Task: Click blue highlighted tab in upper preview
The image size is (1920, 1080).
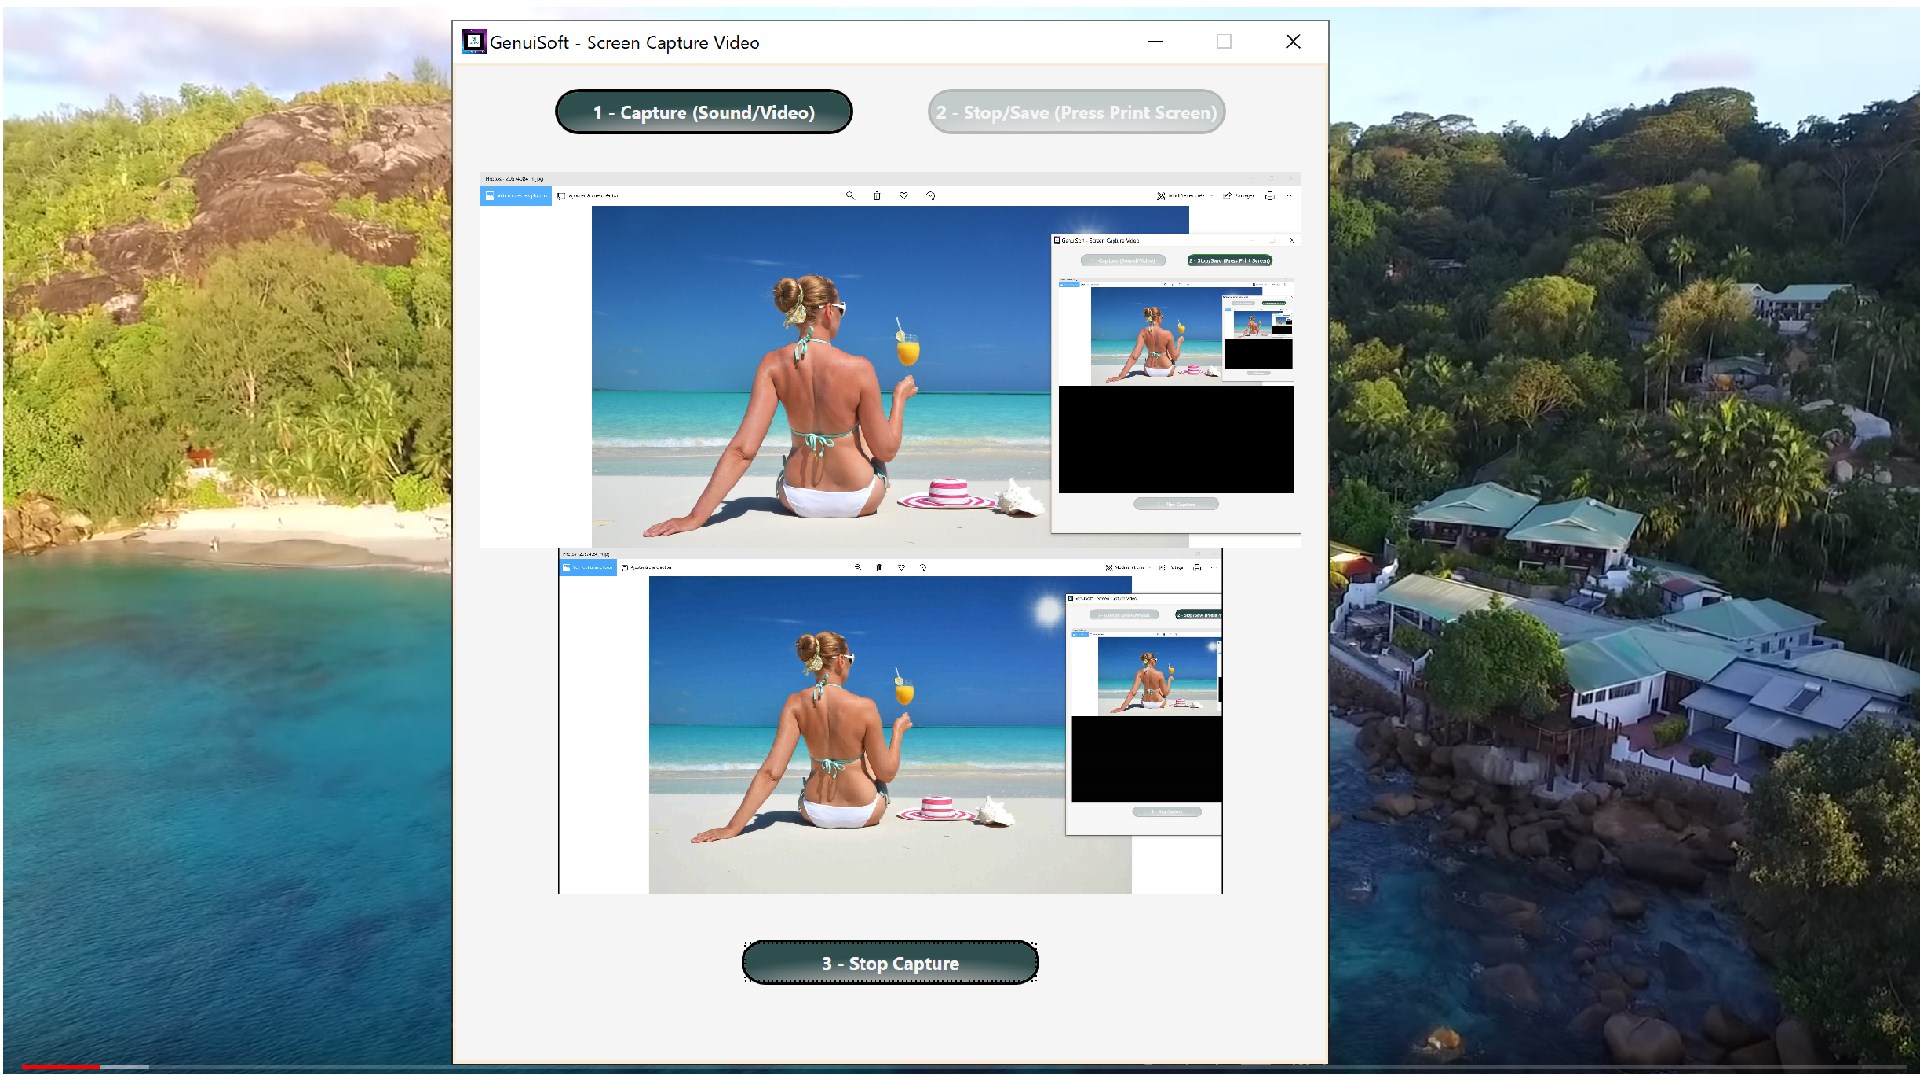Action: (516, 196)
